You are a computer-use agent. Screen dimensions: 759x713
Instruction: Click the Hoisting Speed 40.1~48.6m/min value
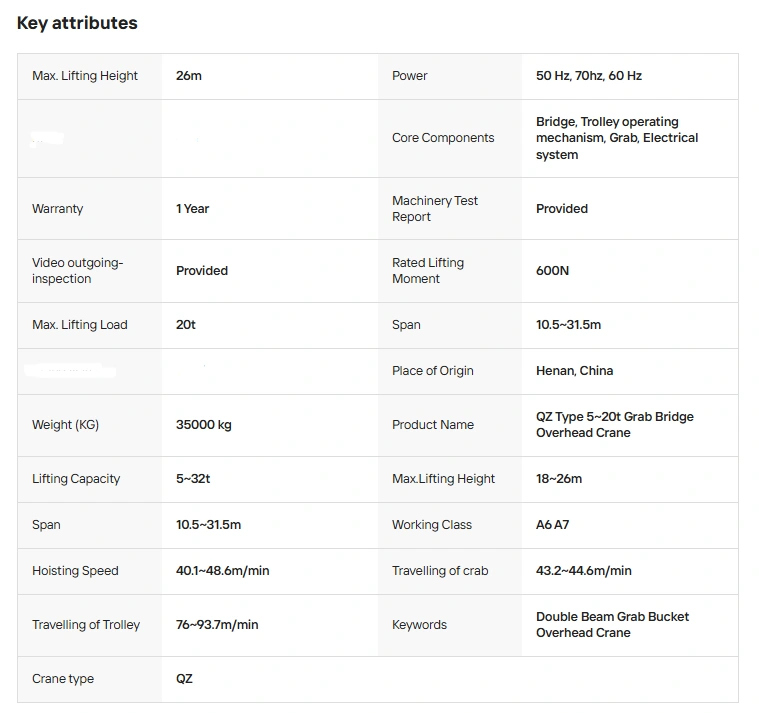tap(223, 571)
